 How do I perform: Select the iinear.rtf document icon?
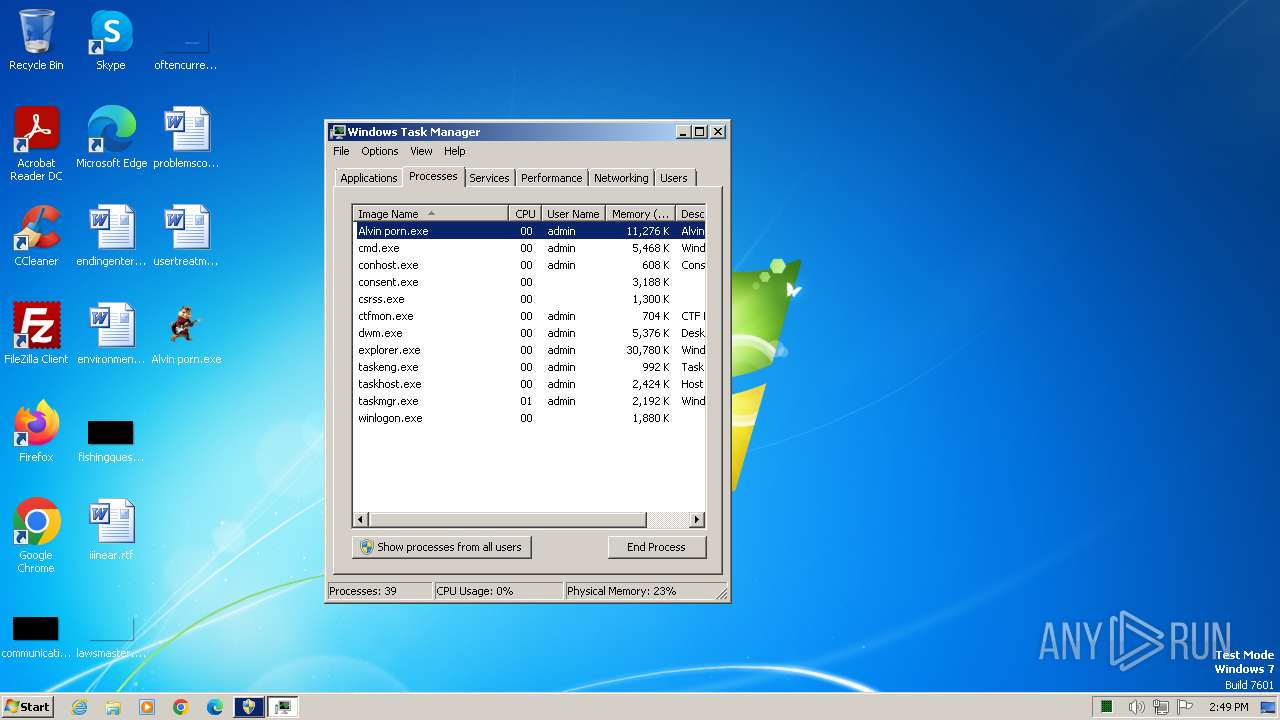click(x=111, y=530)
